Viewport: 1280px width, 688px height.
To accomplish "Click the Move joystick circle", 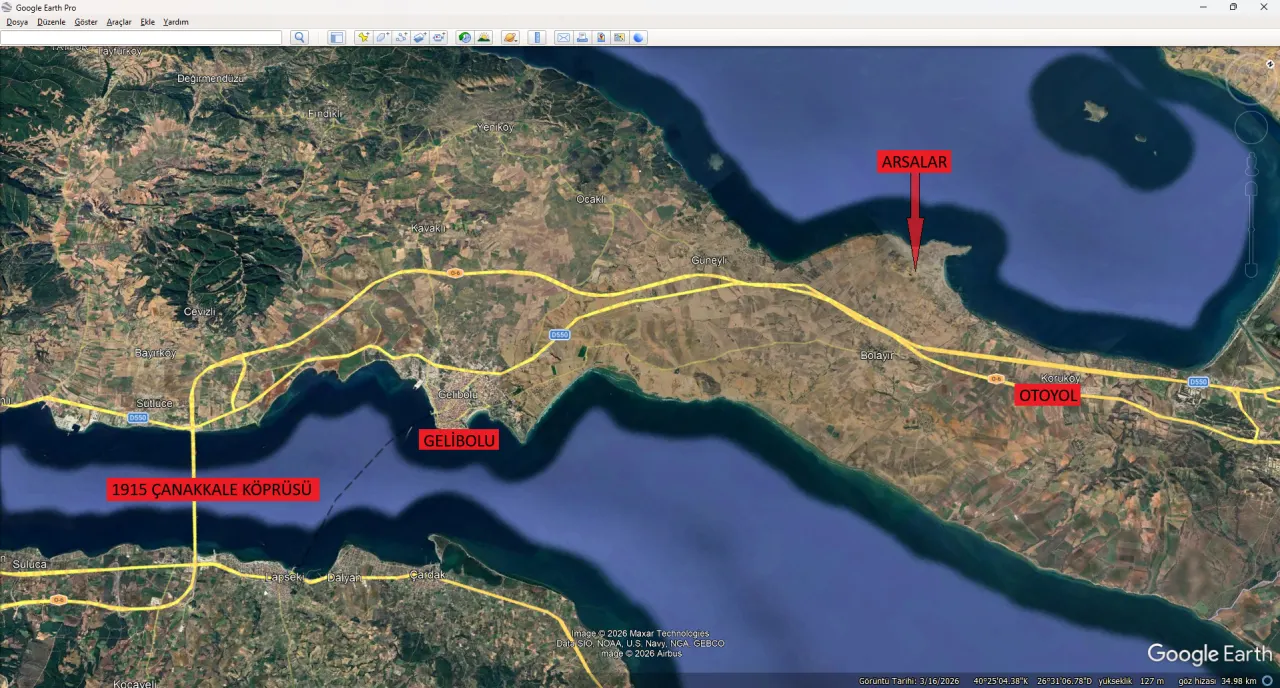I will 1251,127.
